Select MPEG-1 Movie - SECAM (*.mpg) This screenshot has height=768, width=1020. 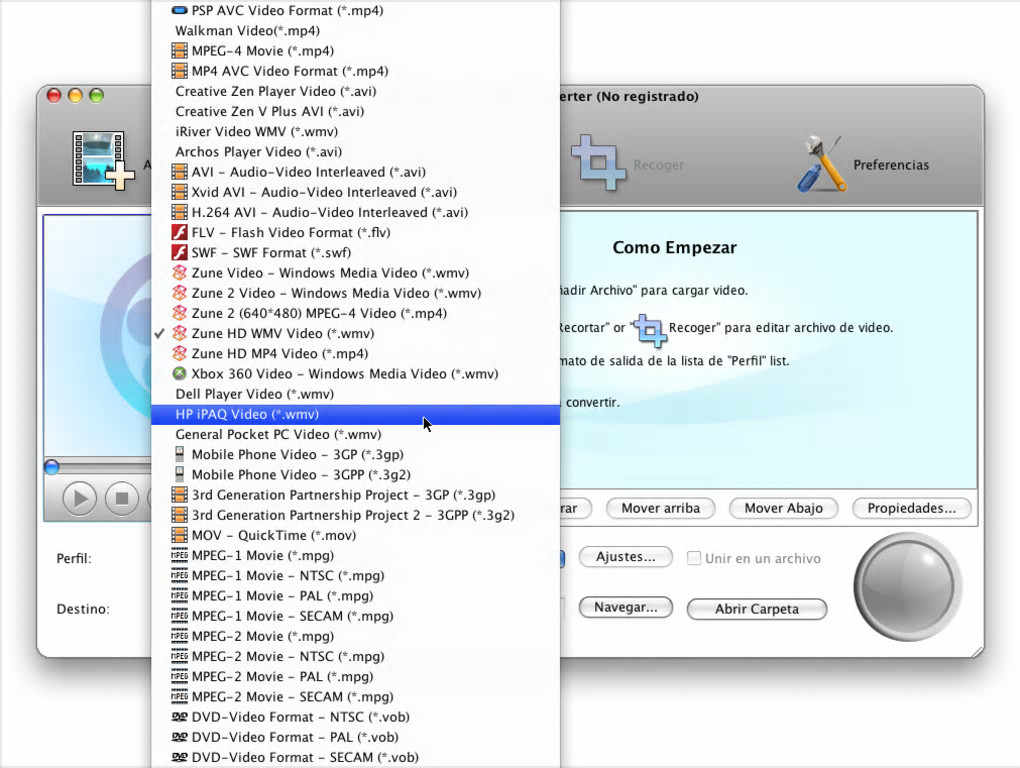pos(355,616)
